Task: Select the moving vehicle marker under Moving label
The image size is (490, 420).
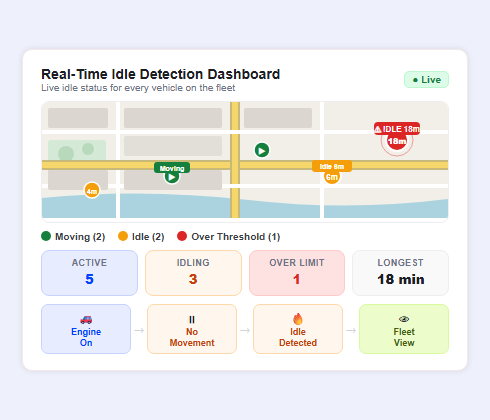Action: pyautogui.click(x=172, y=177)
